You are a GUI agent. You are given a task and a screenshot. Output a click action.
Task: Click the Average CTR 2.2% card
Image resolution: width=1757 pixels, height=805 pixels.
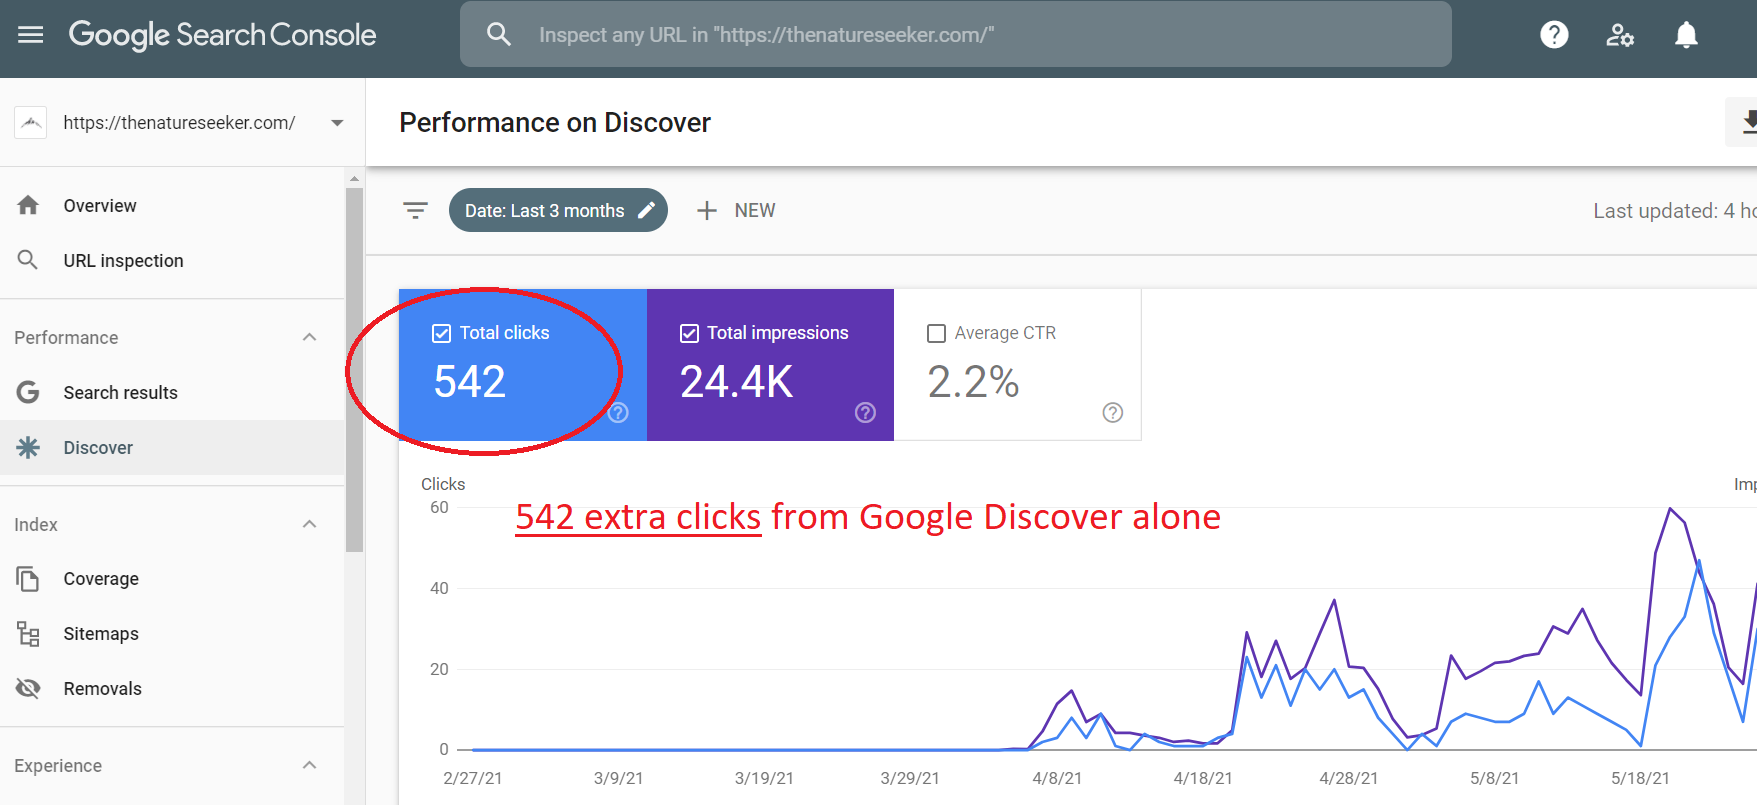(x=1017, y=365)
